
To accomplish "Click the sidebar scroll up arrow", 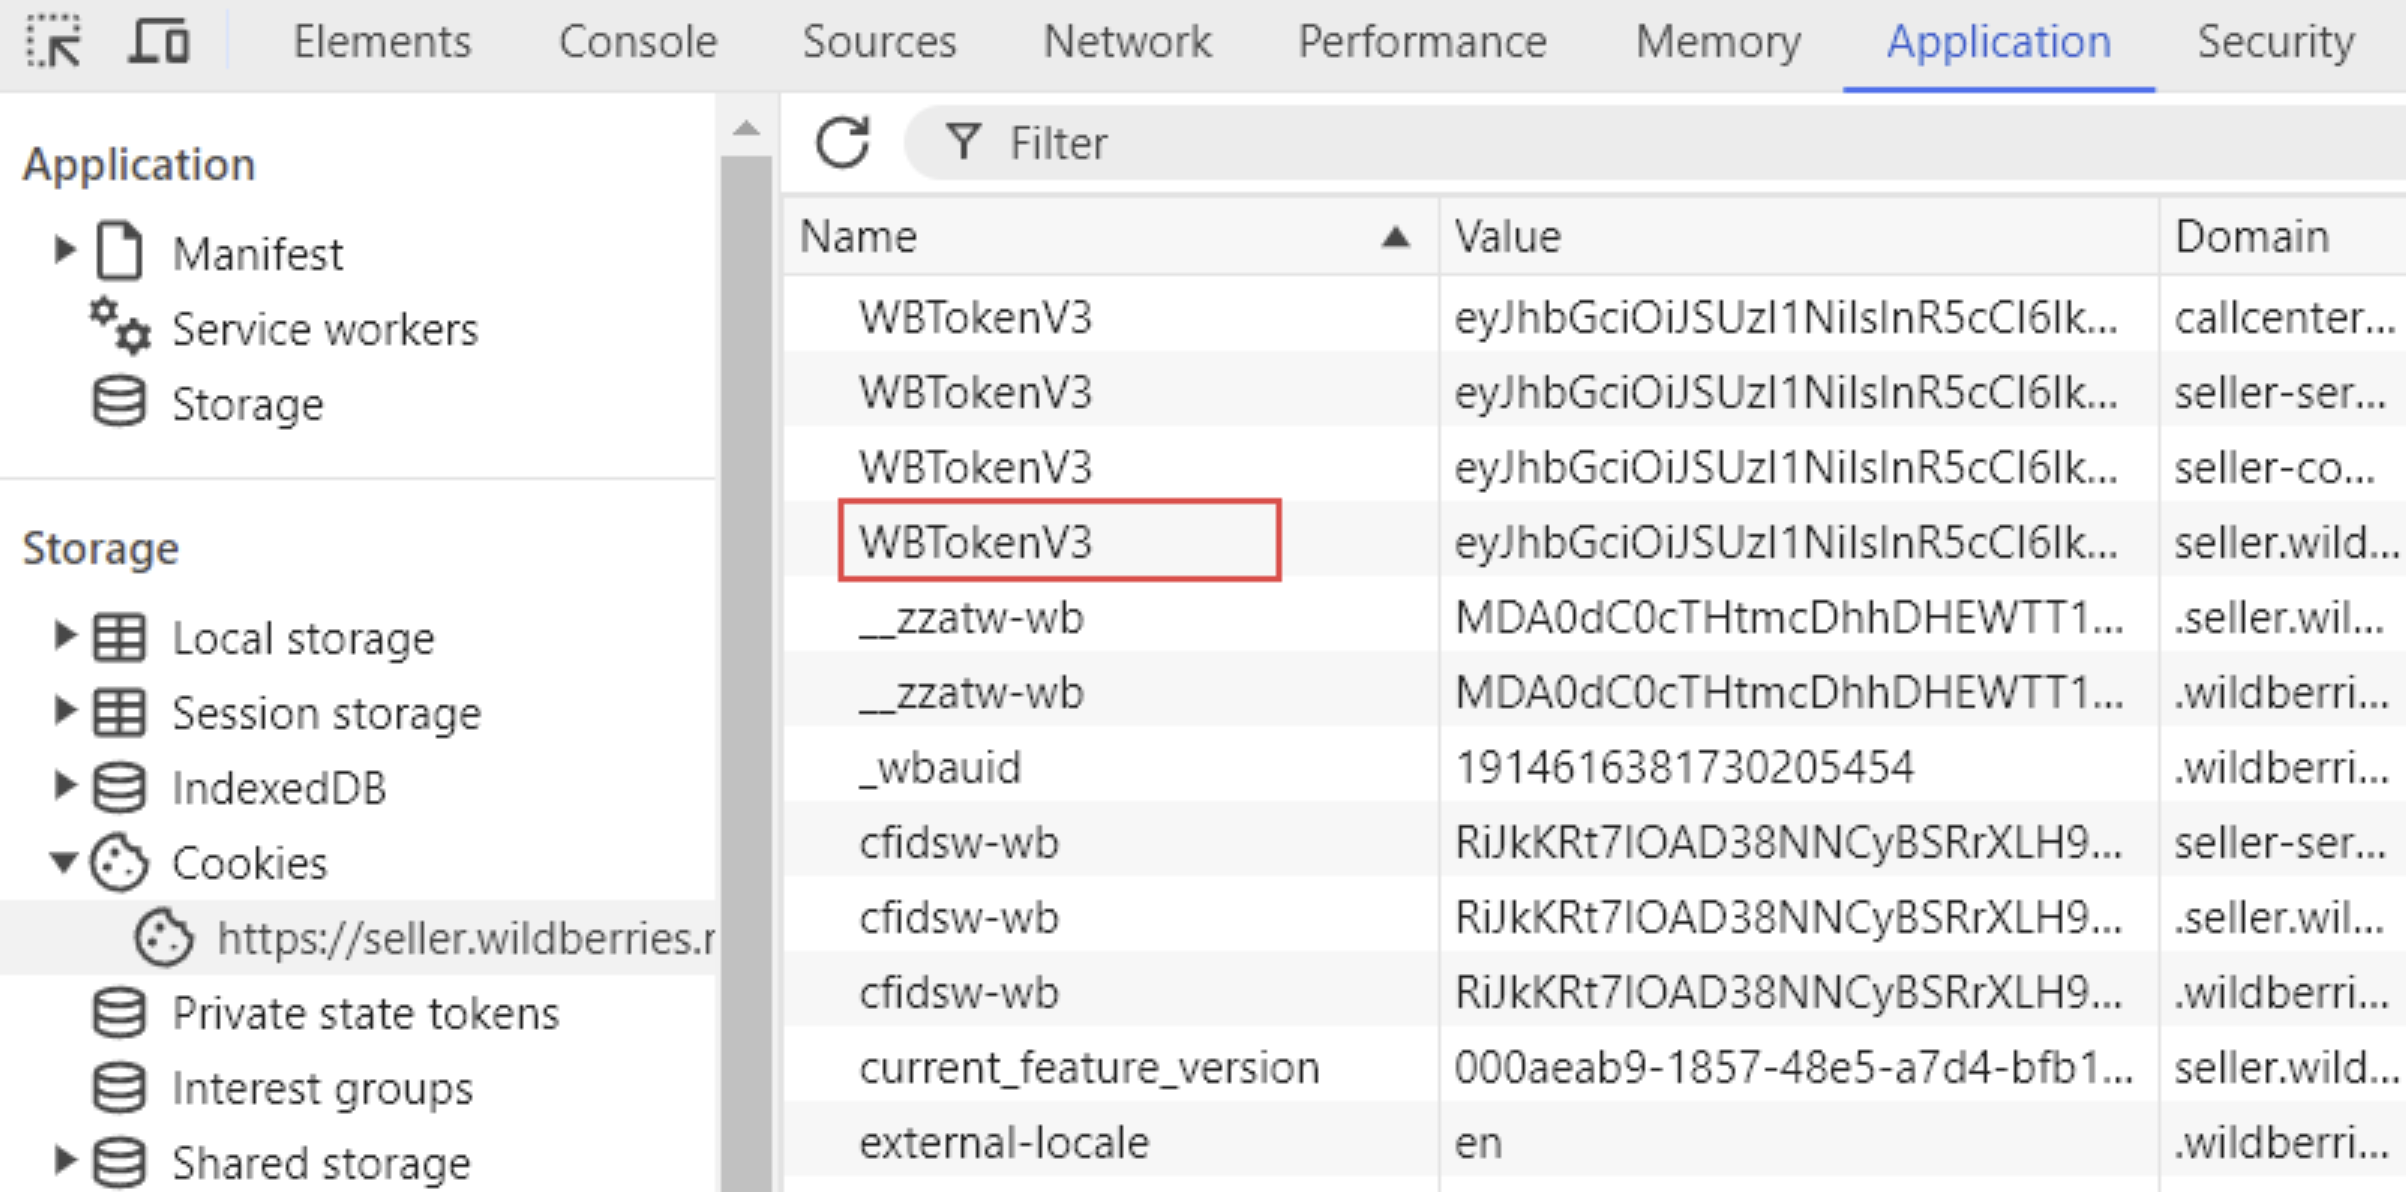I will click(746, 129).
